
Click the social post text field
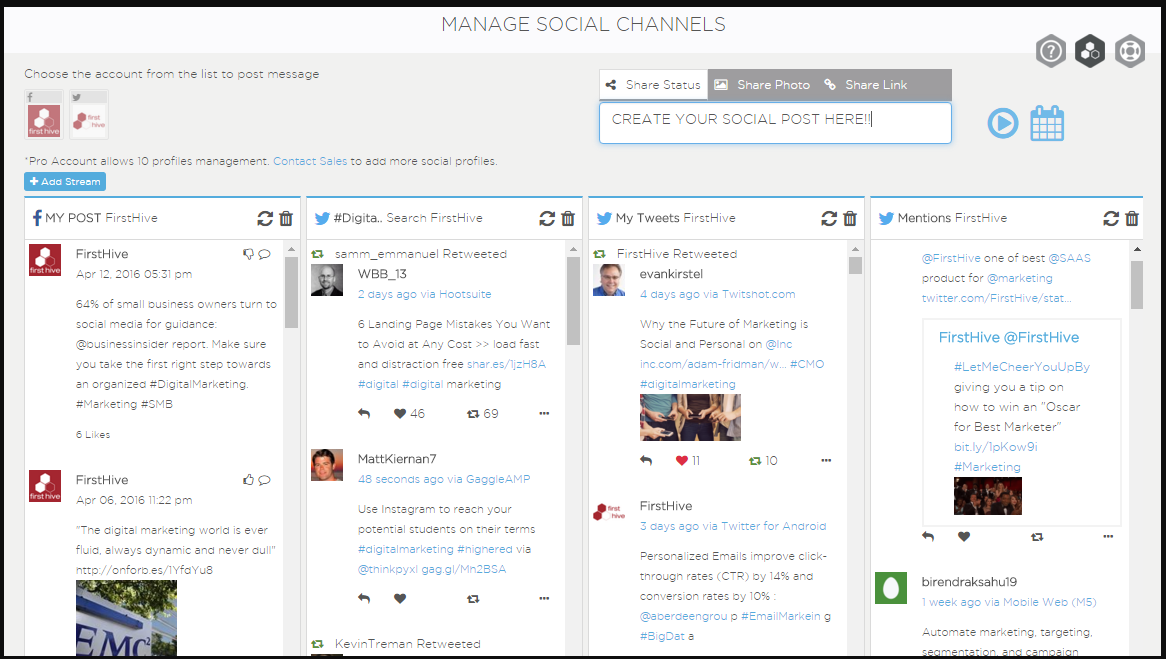[775, 123]
